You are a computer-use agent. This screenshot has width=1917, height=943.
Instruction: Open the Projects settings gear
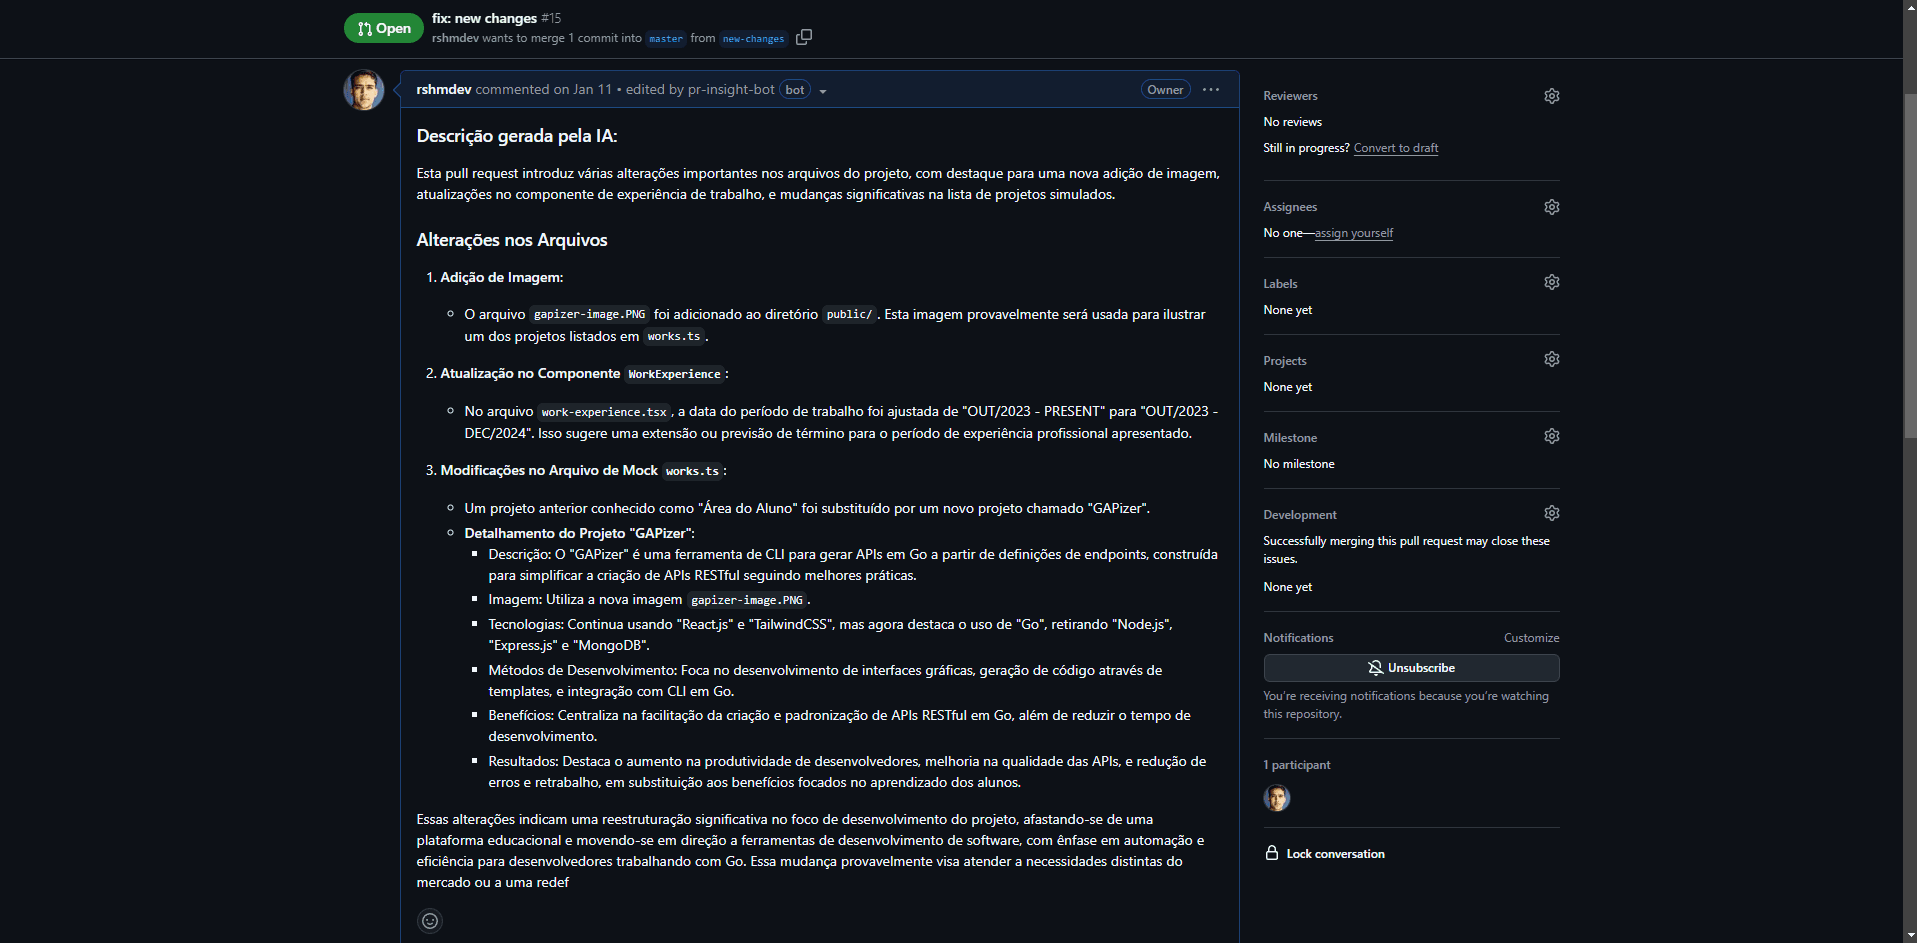tap(1551, 359)
